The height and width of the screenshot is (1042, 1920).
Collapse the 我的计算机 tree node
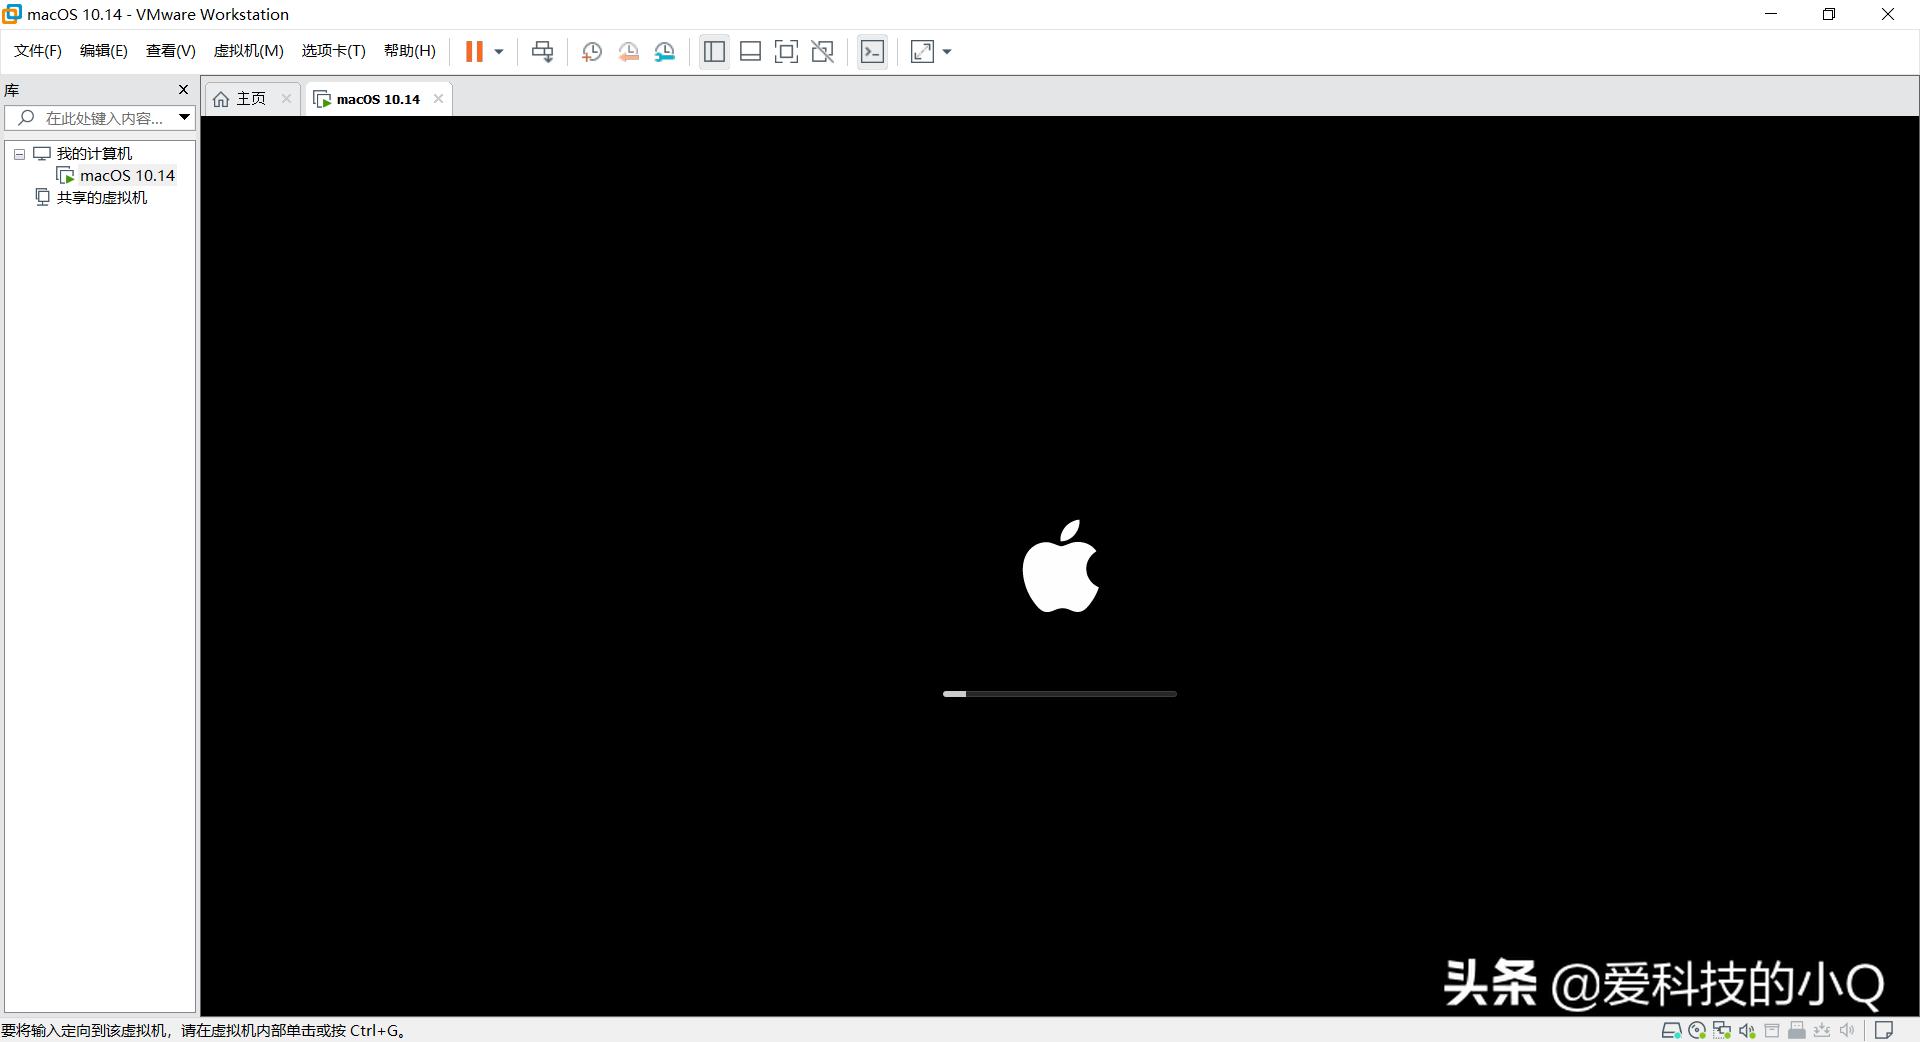point(18,153)
